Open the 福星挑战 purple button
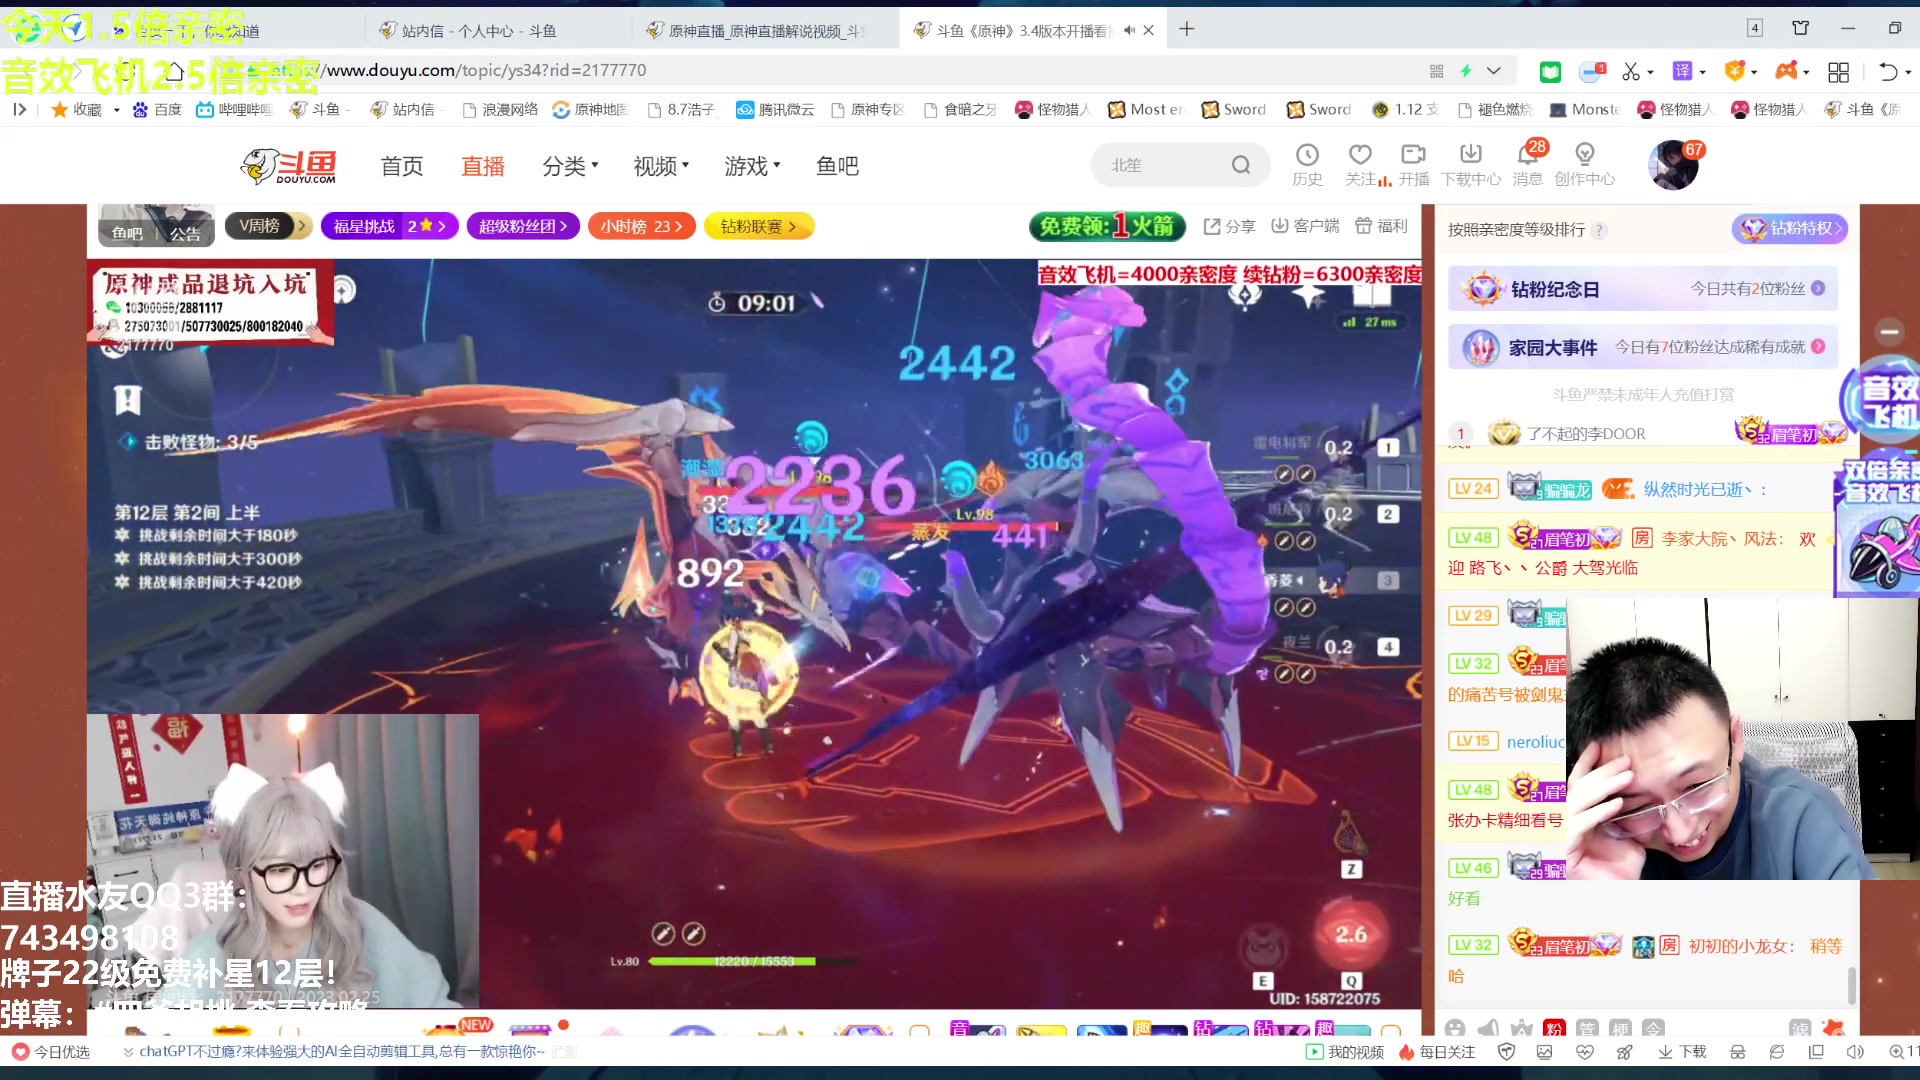Viewport: 1920px width, 1080px height. pyautogui.click(x=389, y=226)
